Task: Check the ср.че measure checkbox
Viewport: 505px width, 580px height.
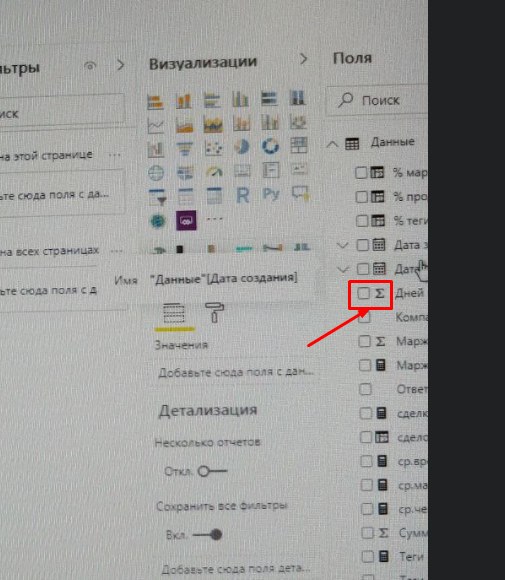Action: point(367,509)
